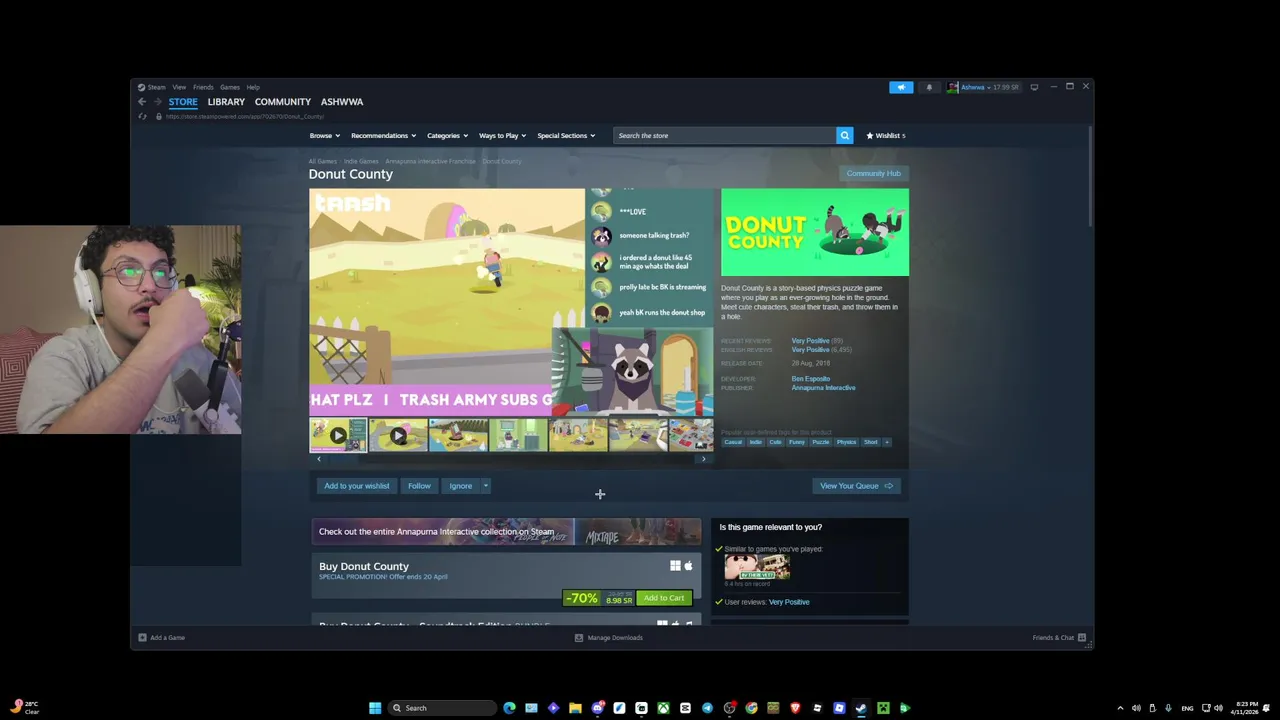1280x720 pixels.
Task: Open the announcements megaphone button
Action: tap(901, 87)
